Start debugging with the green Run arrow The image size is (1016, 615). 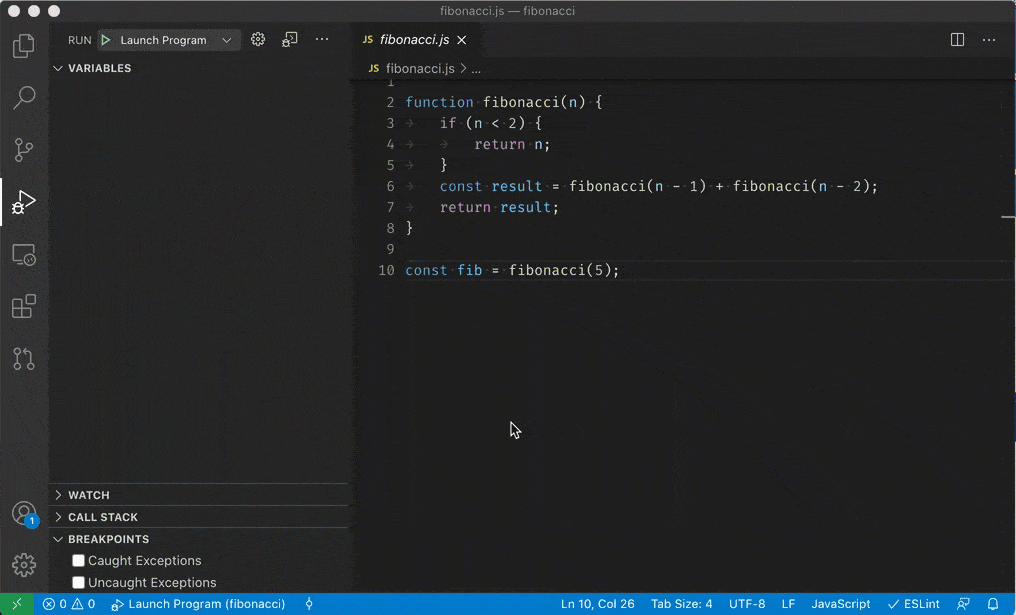(105, 40)
